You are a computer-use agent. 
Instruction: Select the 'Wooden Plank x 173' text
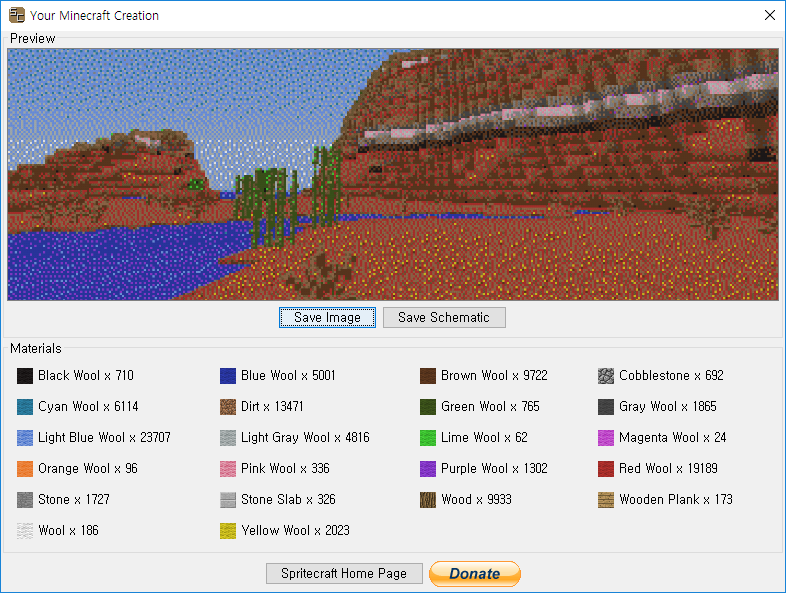point(676,500)
